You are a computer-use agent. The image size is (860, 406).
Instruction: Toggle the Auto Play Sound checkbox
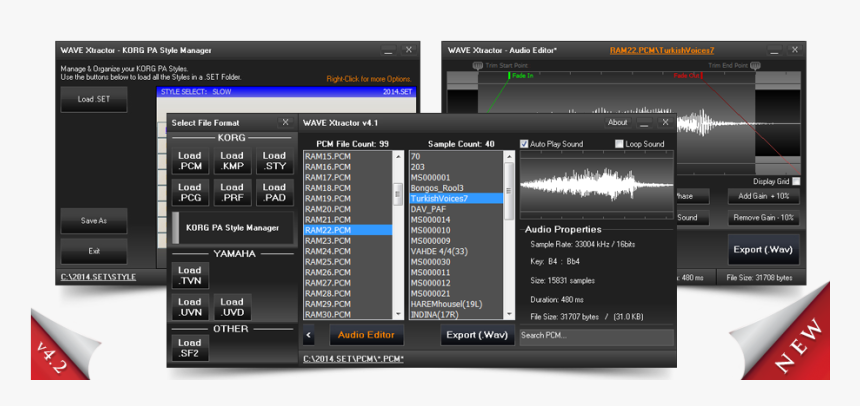(524, 144)
